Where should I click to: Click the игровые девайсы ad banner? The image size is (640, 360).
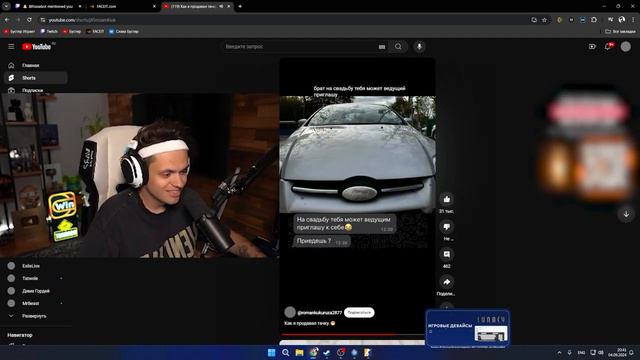click(468, 328)
